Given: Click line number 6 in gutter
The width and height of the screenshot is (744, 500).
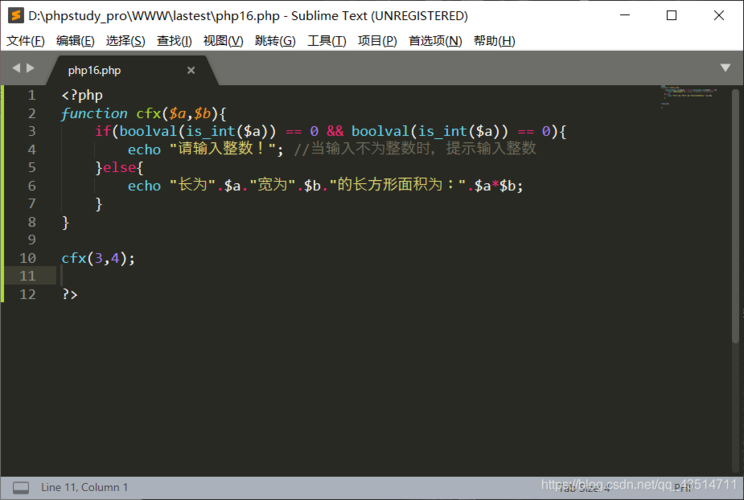Looking at the screenshot, I should tap(32, 185).
